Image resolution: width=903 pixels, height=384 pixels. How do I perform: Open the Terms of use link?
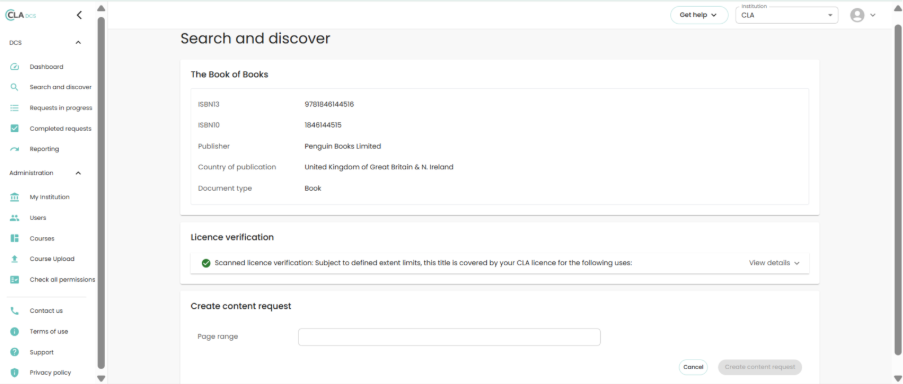coord(49,332)
